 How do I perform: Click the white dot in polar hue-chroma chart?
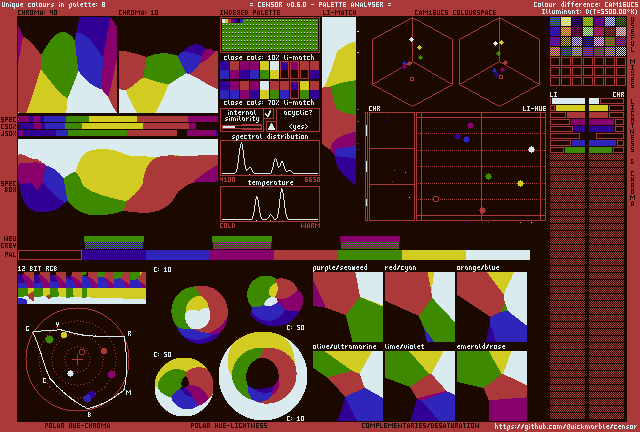pyautogui.click(x=70, y=373)
